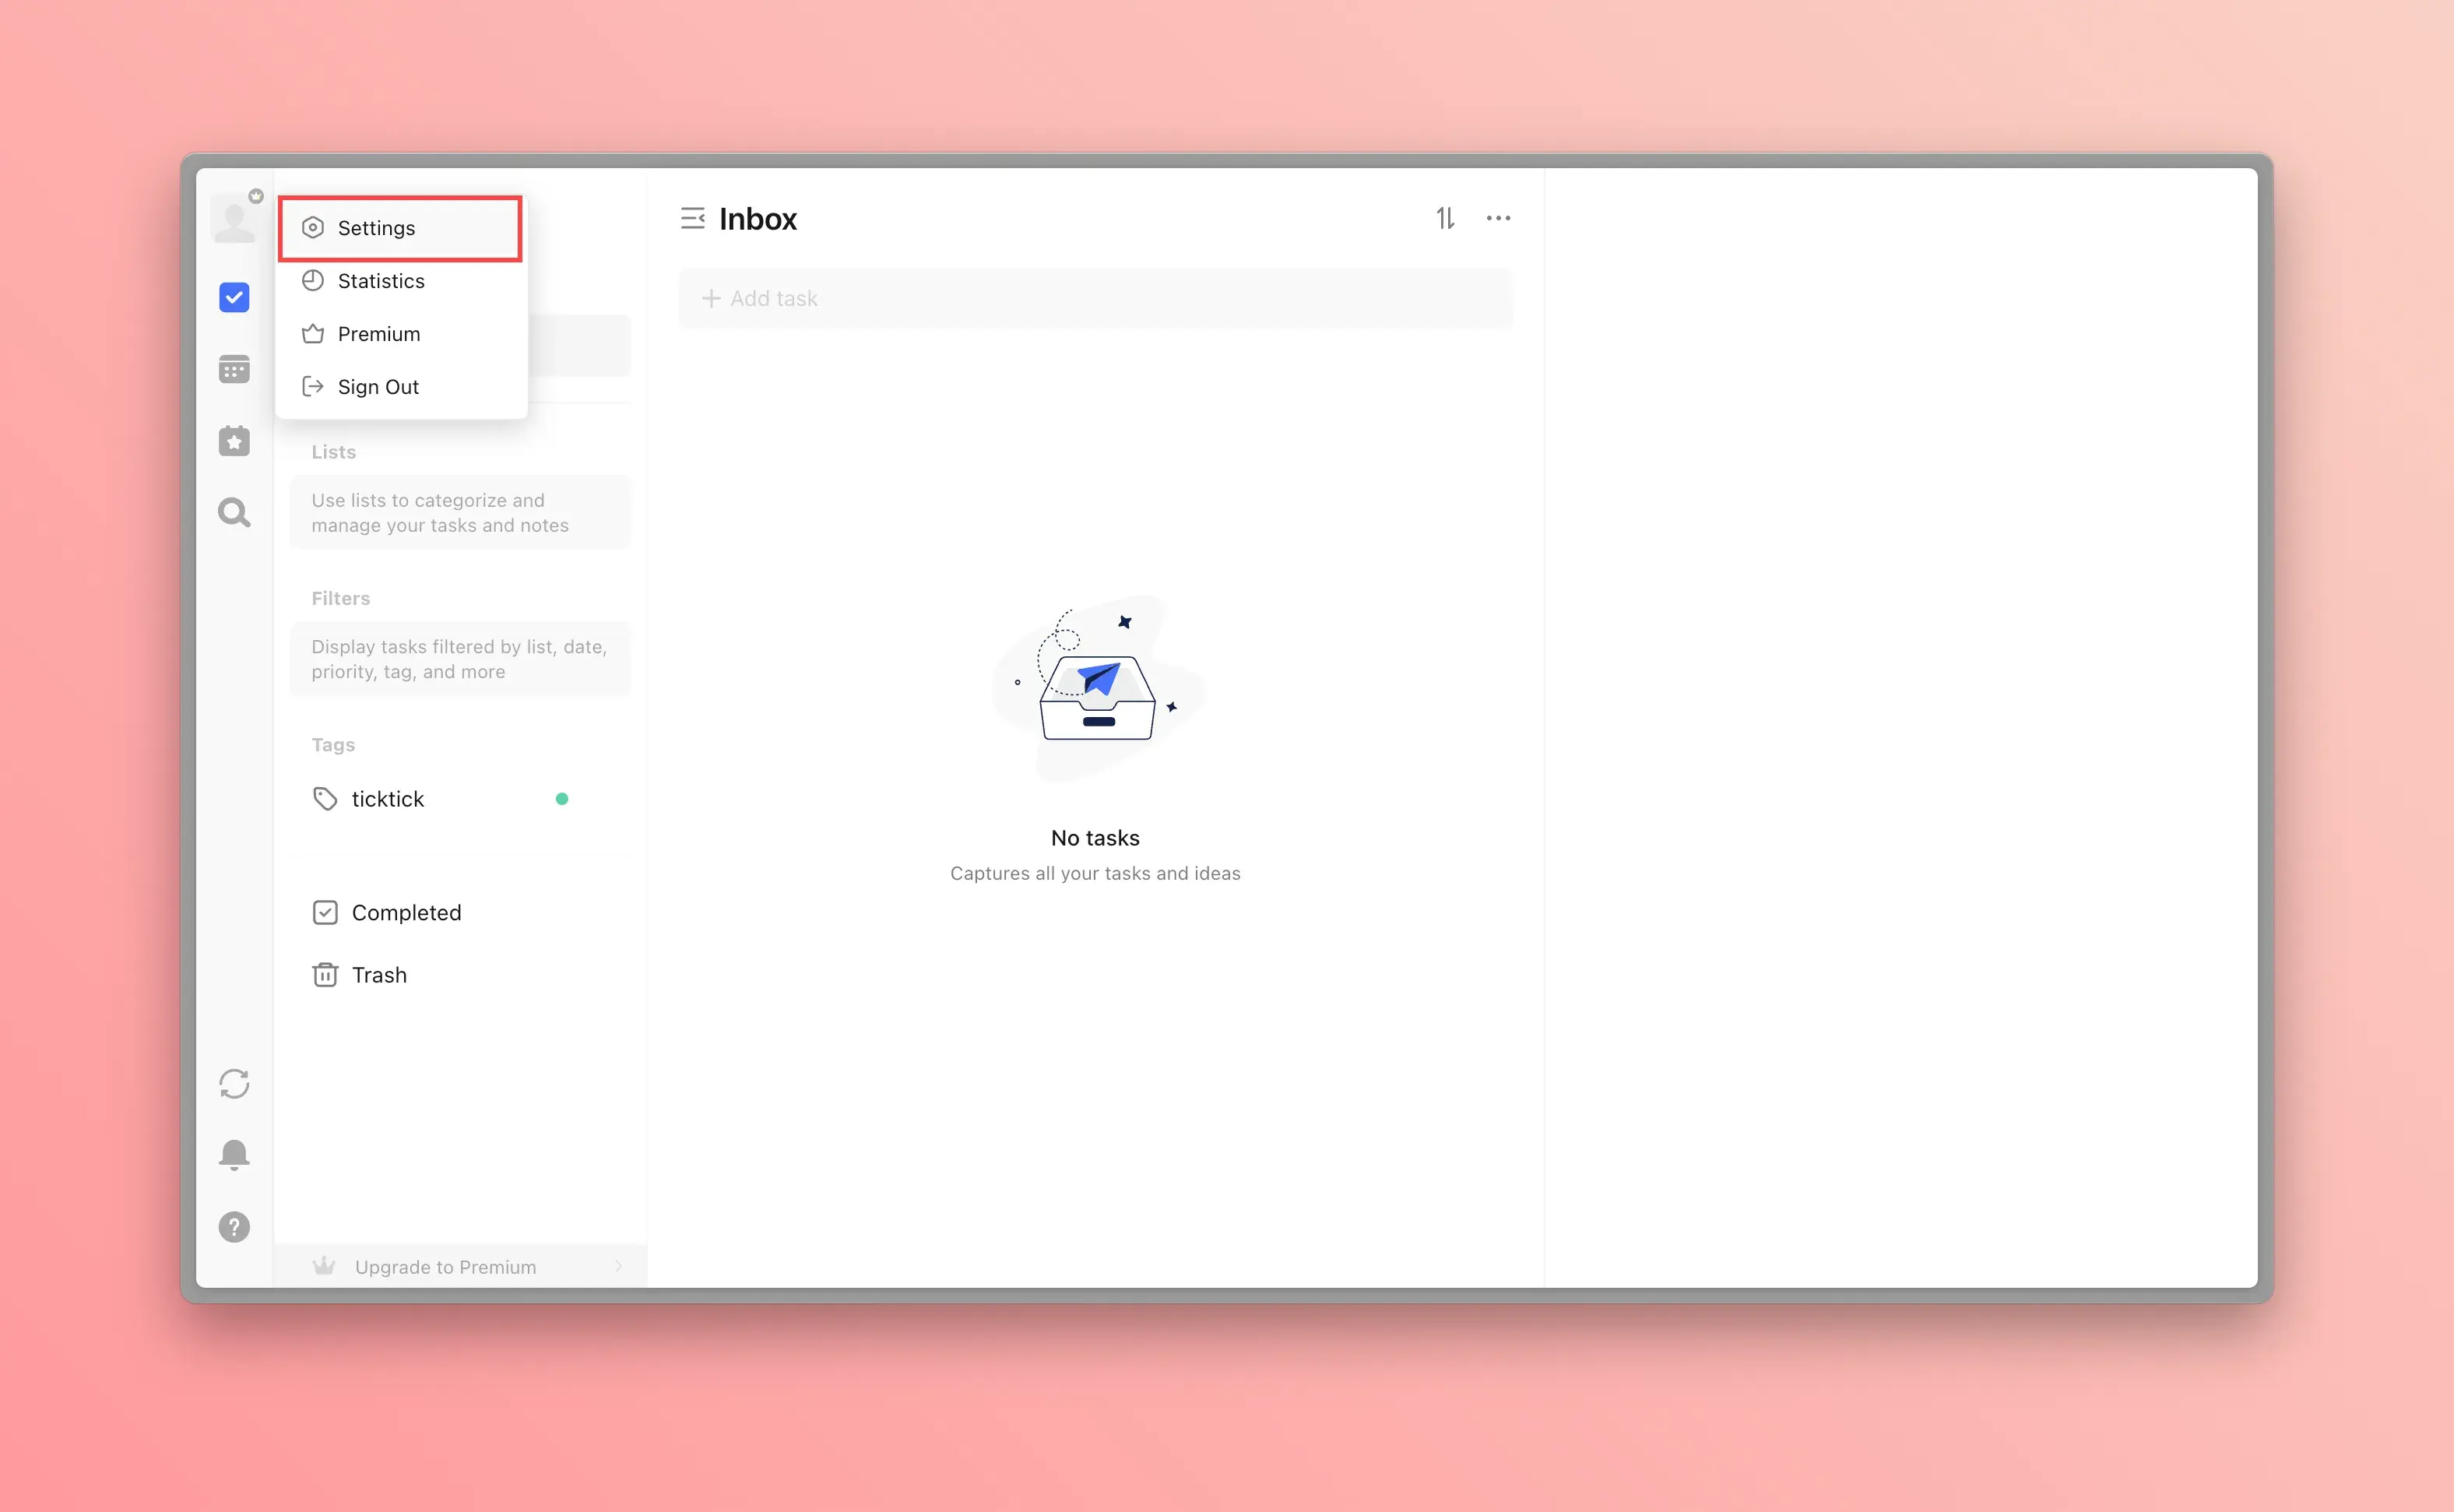Open the more options ellipsis menu

coord(1498,218)
